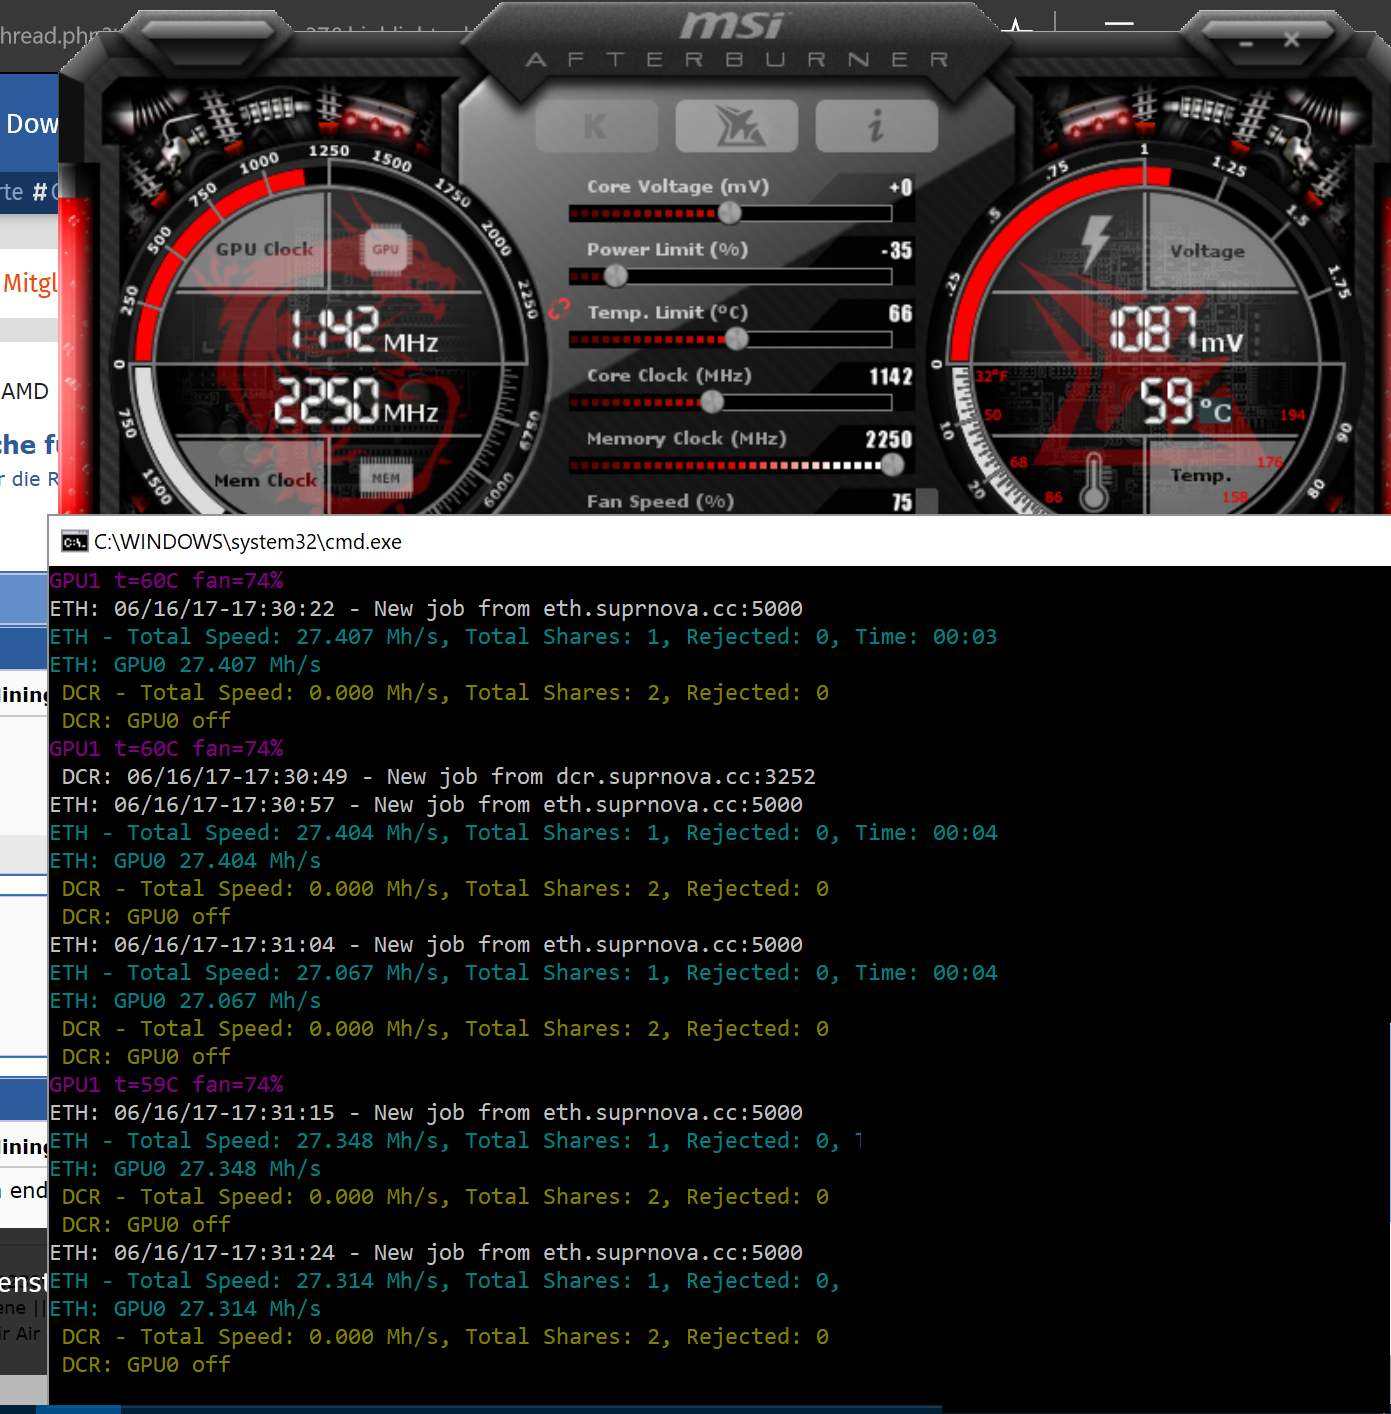Click the ETH job line timestamped 17:30:57
Viewport: 1391px width, 1414px height.
click(426, 805)
